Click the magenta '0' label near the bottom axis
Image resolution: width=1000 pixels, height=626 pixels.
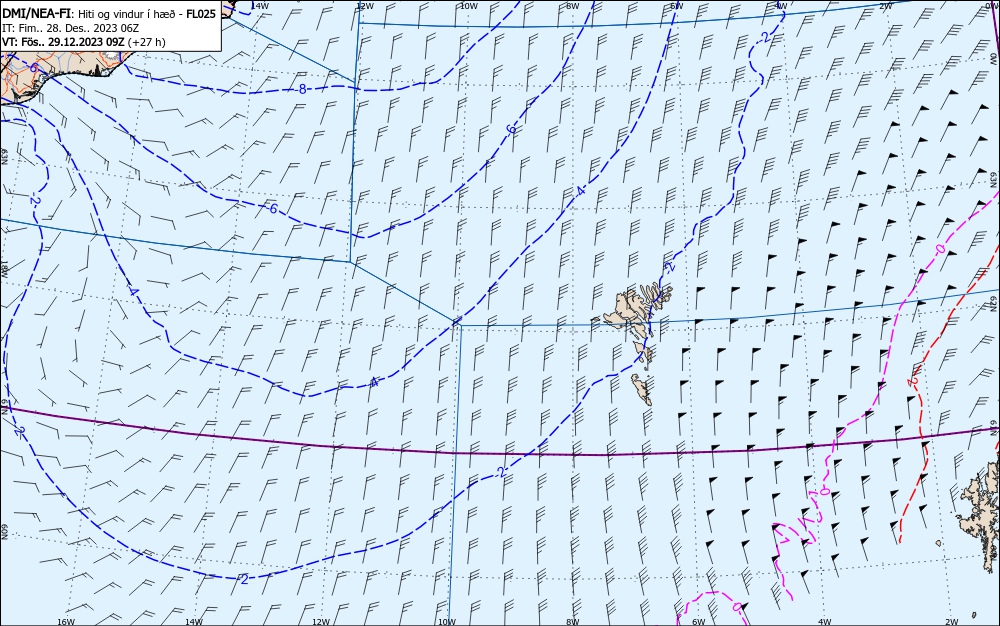[736, 607]
